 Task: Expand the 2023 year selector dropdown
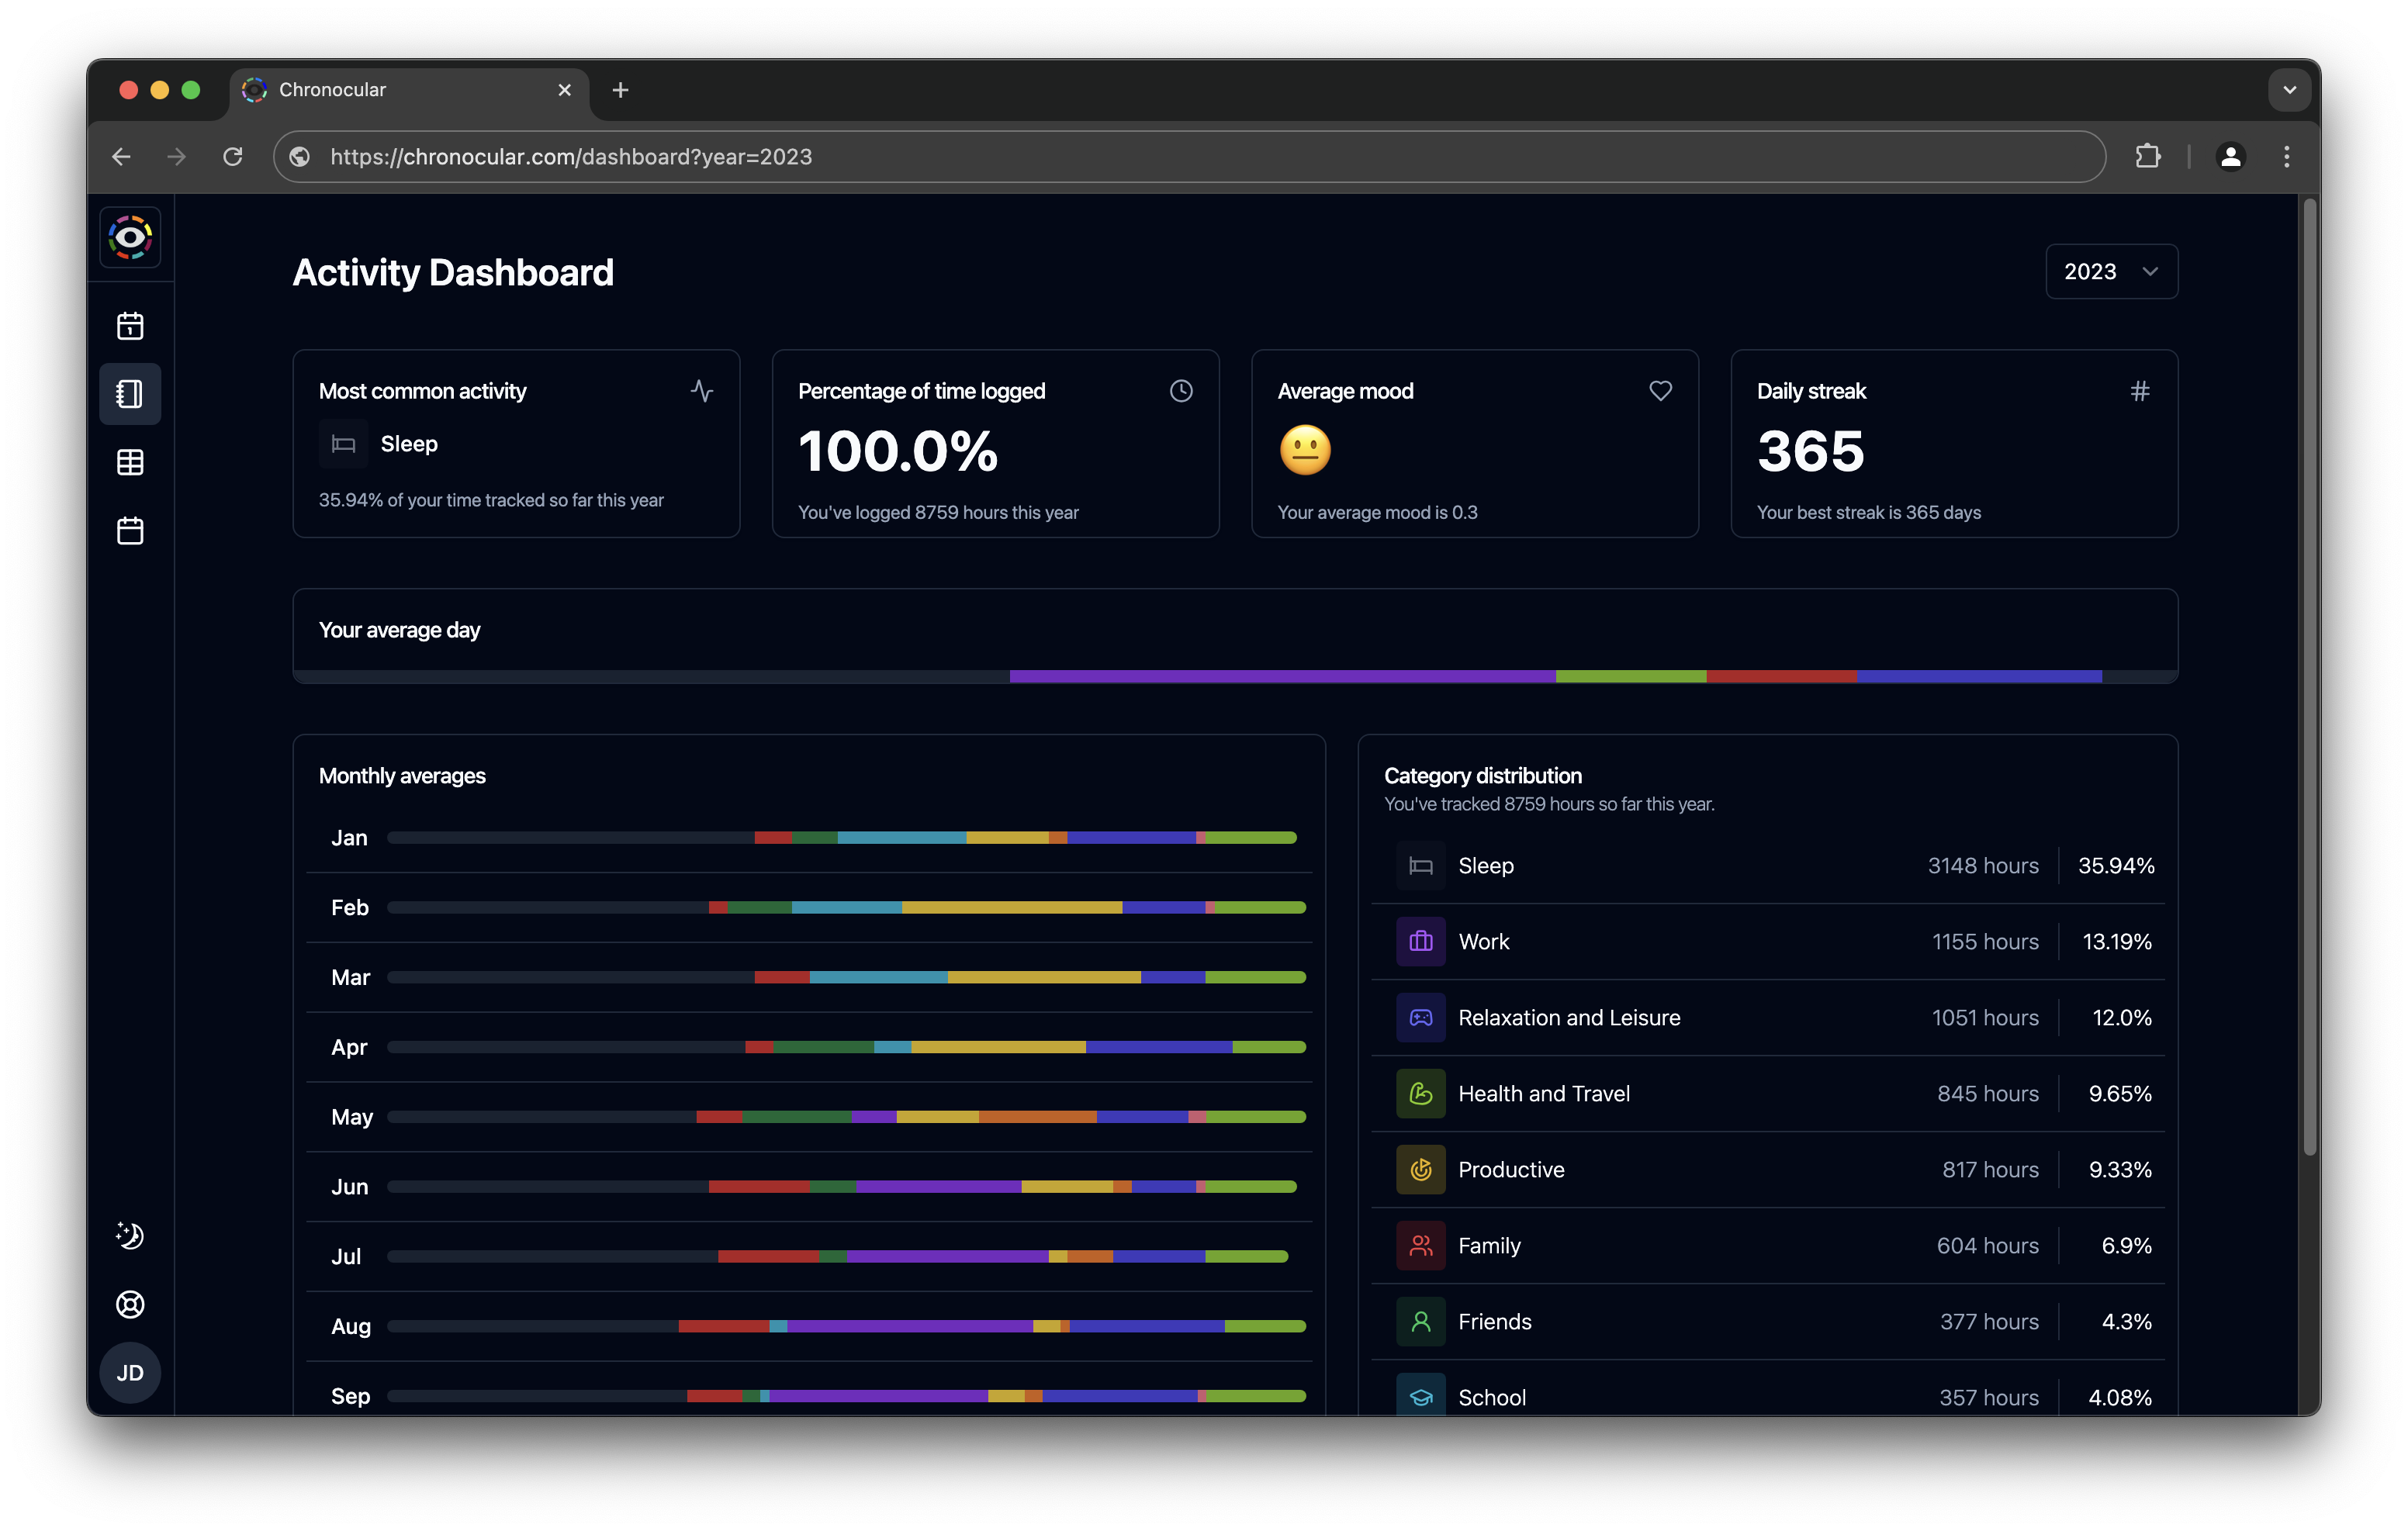point(2111,272)
